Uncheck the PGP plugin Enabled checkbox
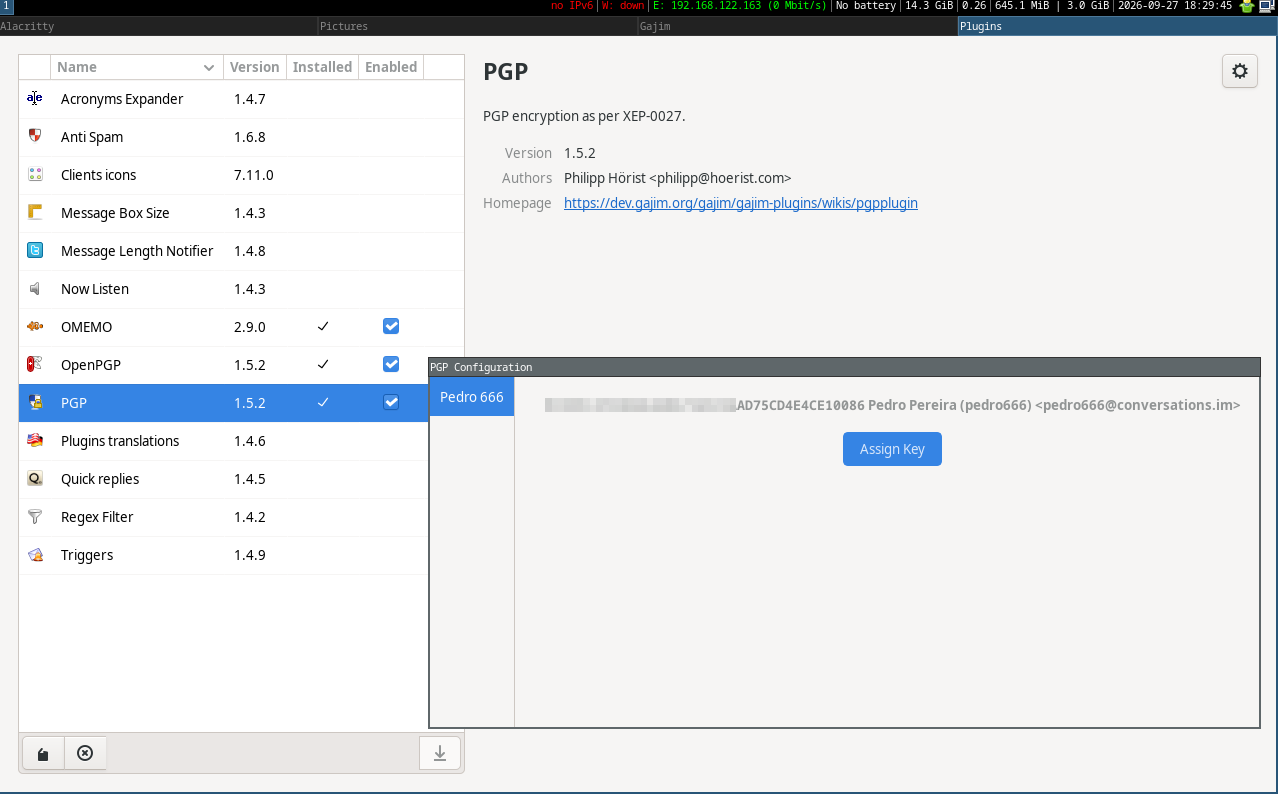 click(391, 402)
